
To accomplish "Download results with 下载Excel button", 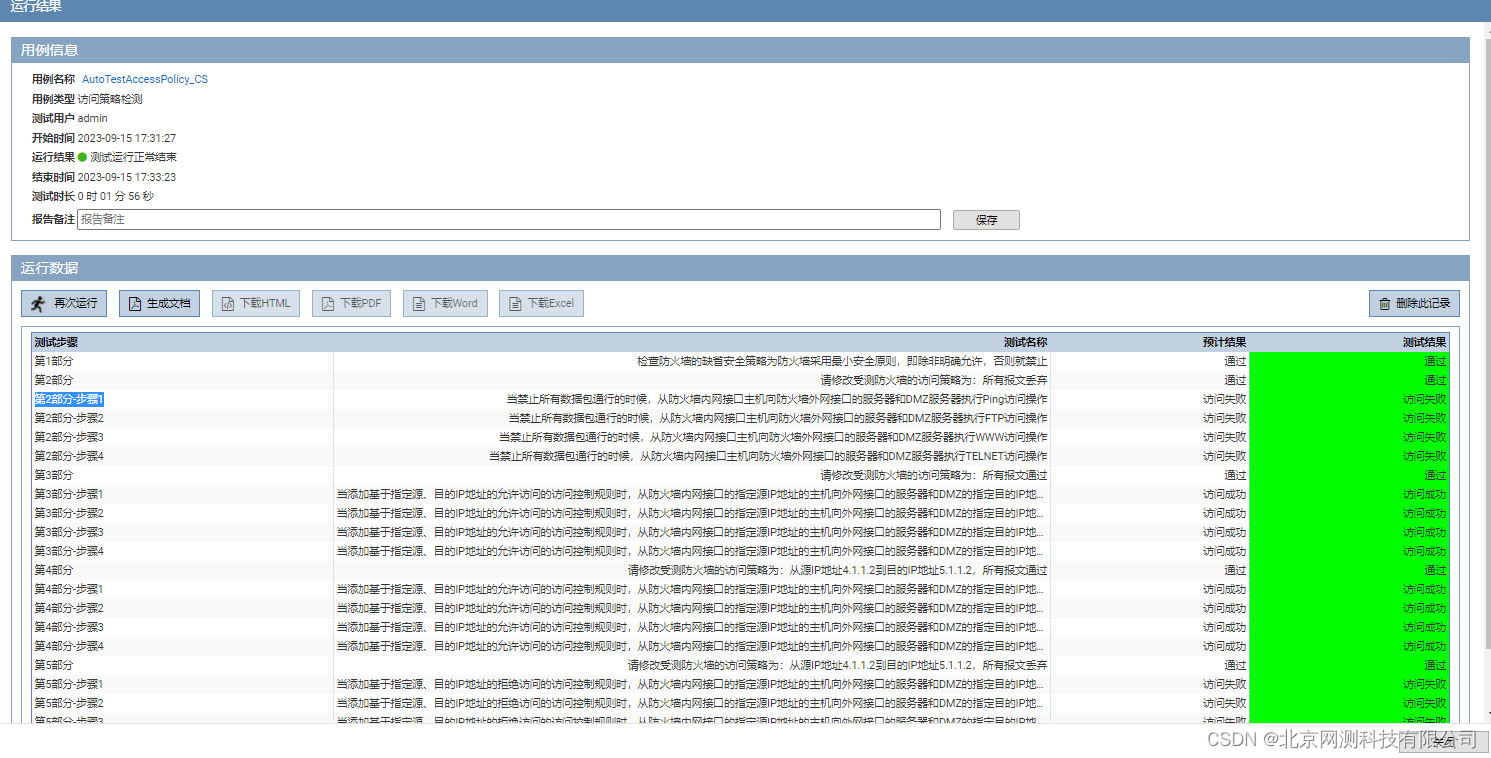I will point(541,303).
